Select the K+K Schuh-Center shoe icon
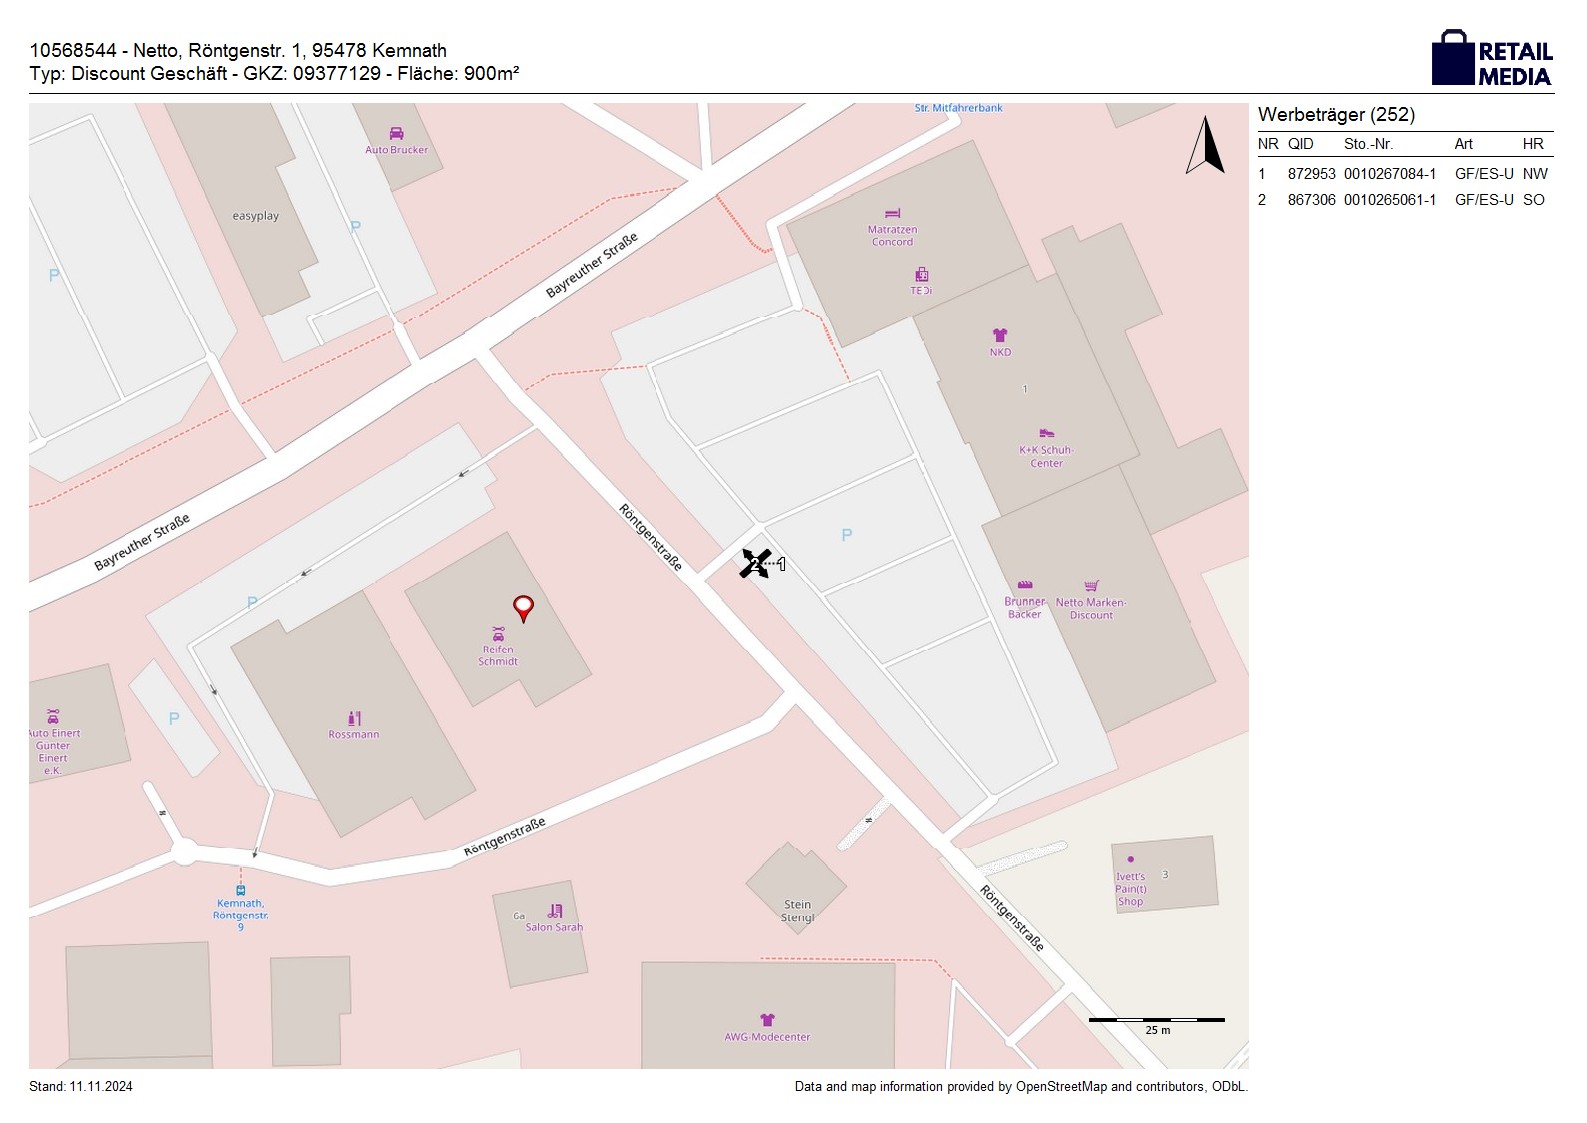The height and width of the screenshot is (1123, 1587). click(x=1046, y=433)
